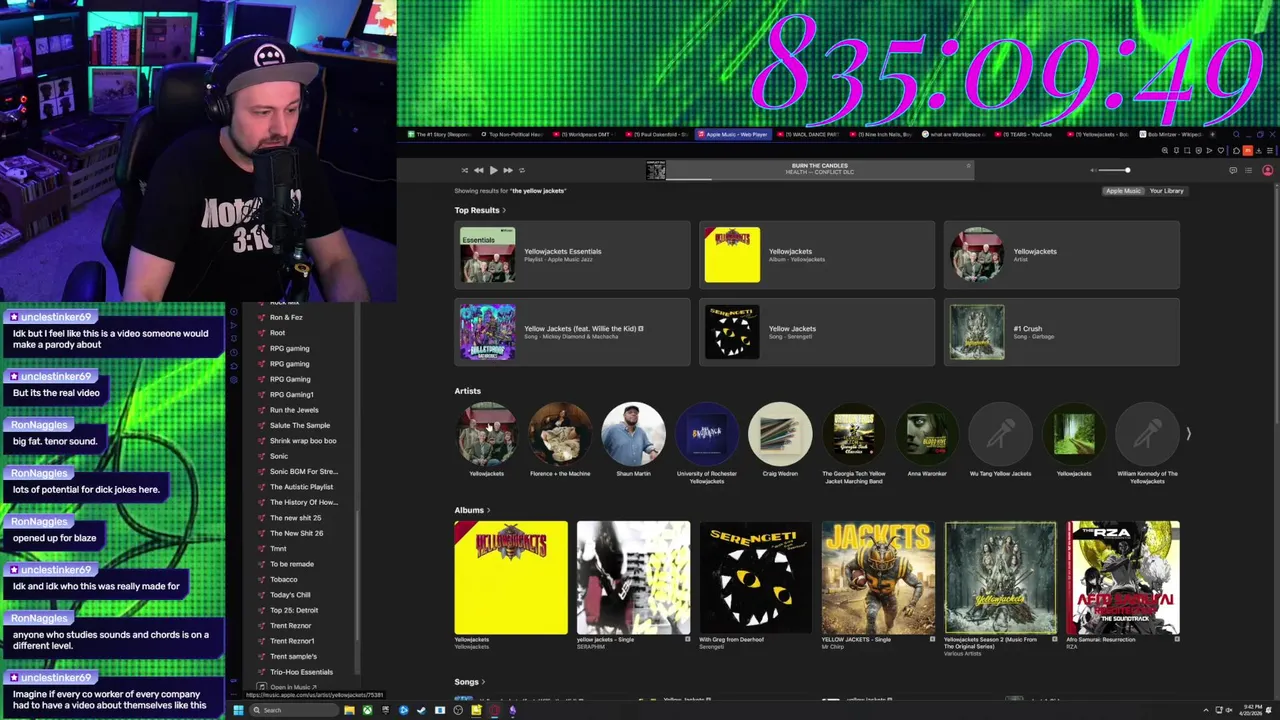This screenshot has height=720, width=1280.
Task: Expand the Top Results section
Action: [480, 210]
